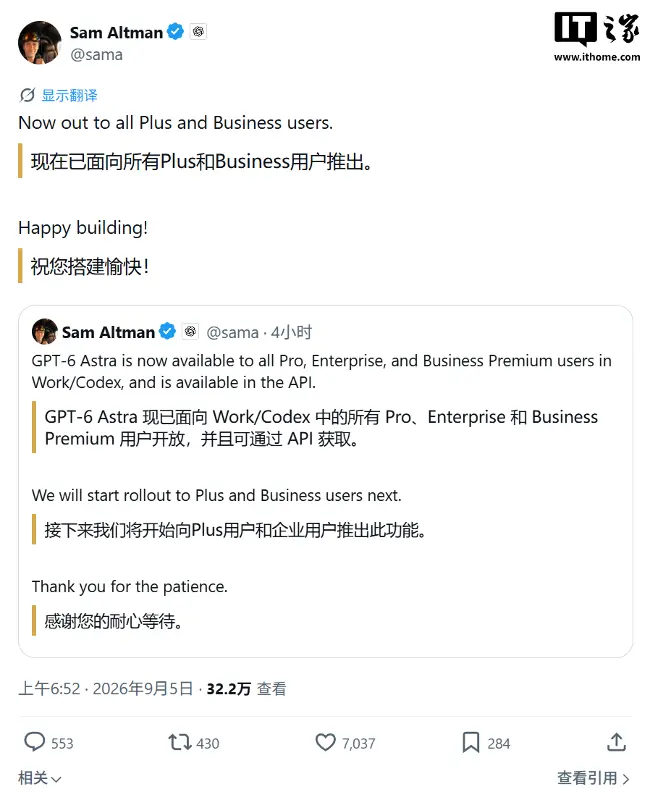Retweet the post using the repost icon
Image resolution: width=650 pixels, height=800 pixels.
pyautogui.click(x=180, y=742)
